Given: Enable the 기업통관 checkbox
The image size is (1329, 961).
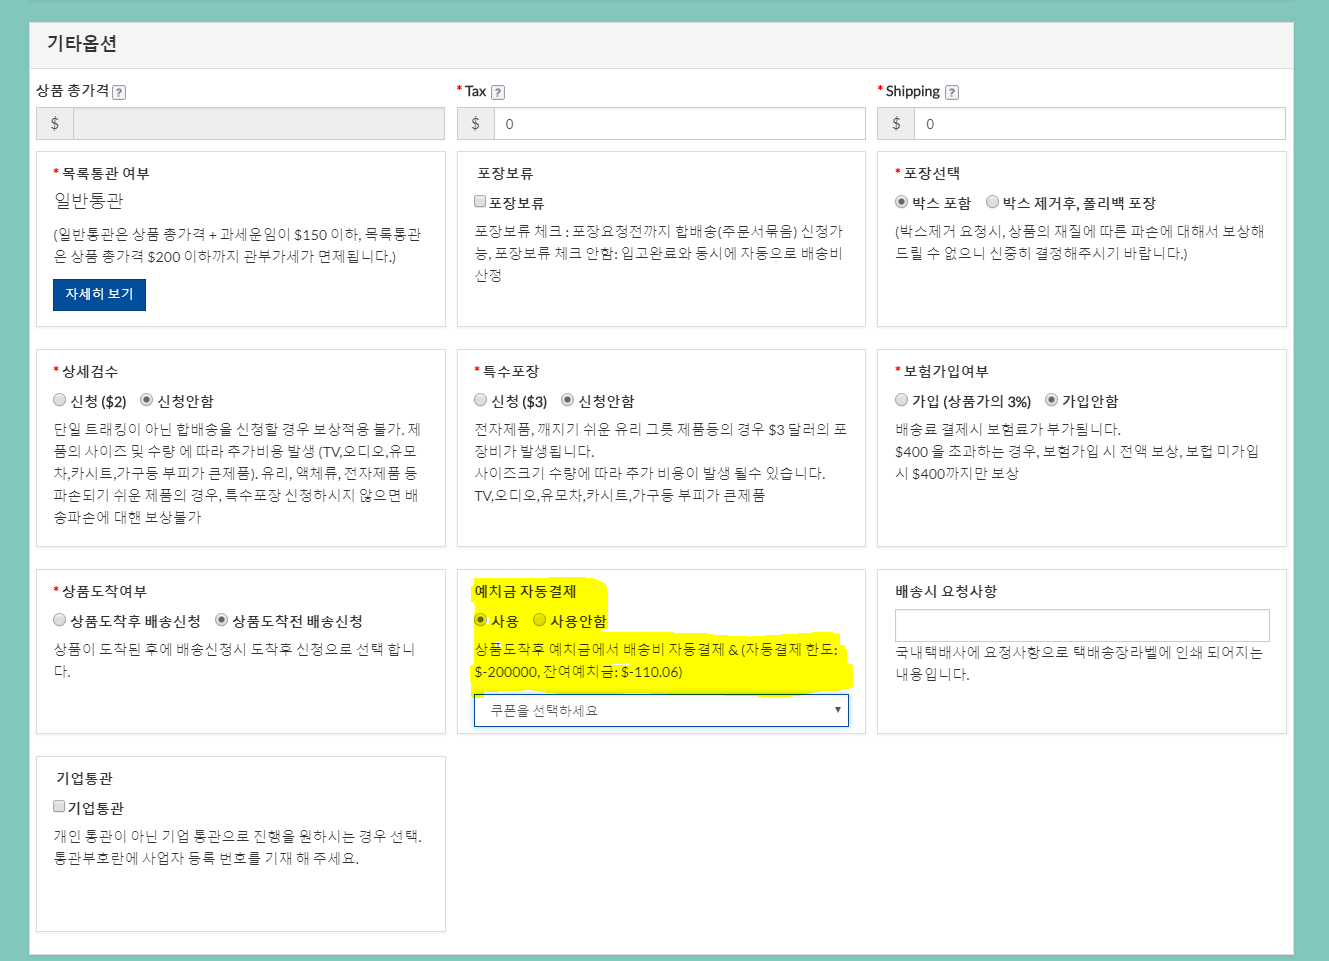Looking at the screenshot, I should (x=59, y=807).
